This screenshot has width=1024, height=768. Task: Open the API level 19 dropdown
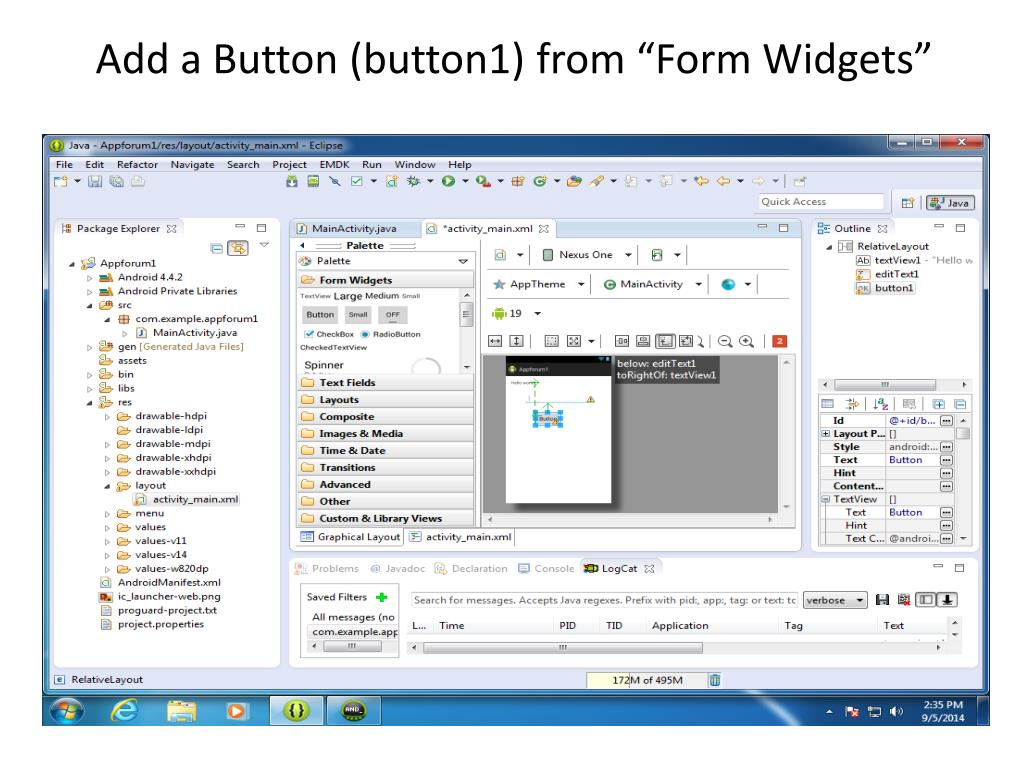517,313
